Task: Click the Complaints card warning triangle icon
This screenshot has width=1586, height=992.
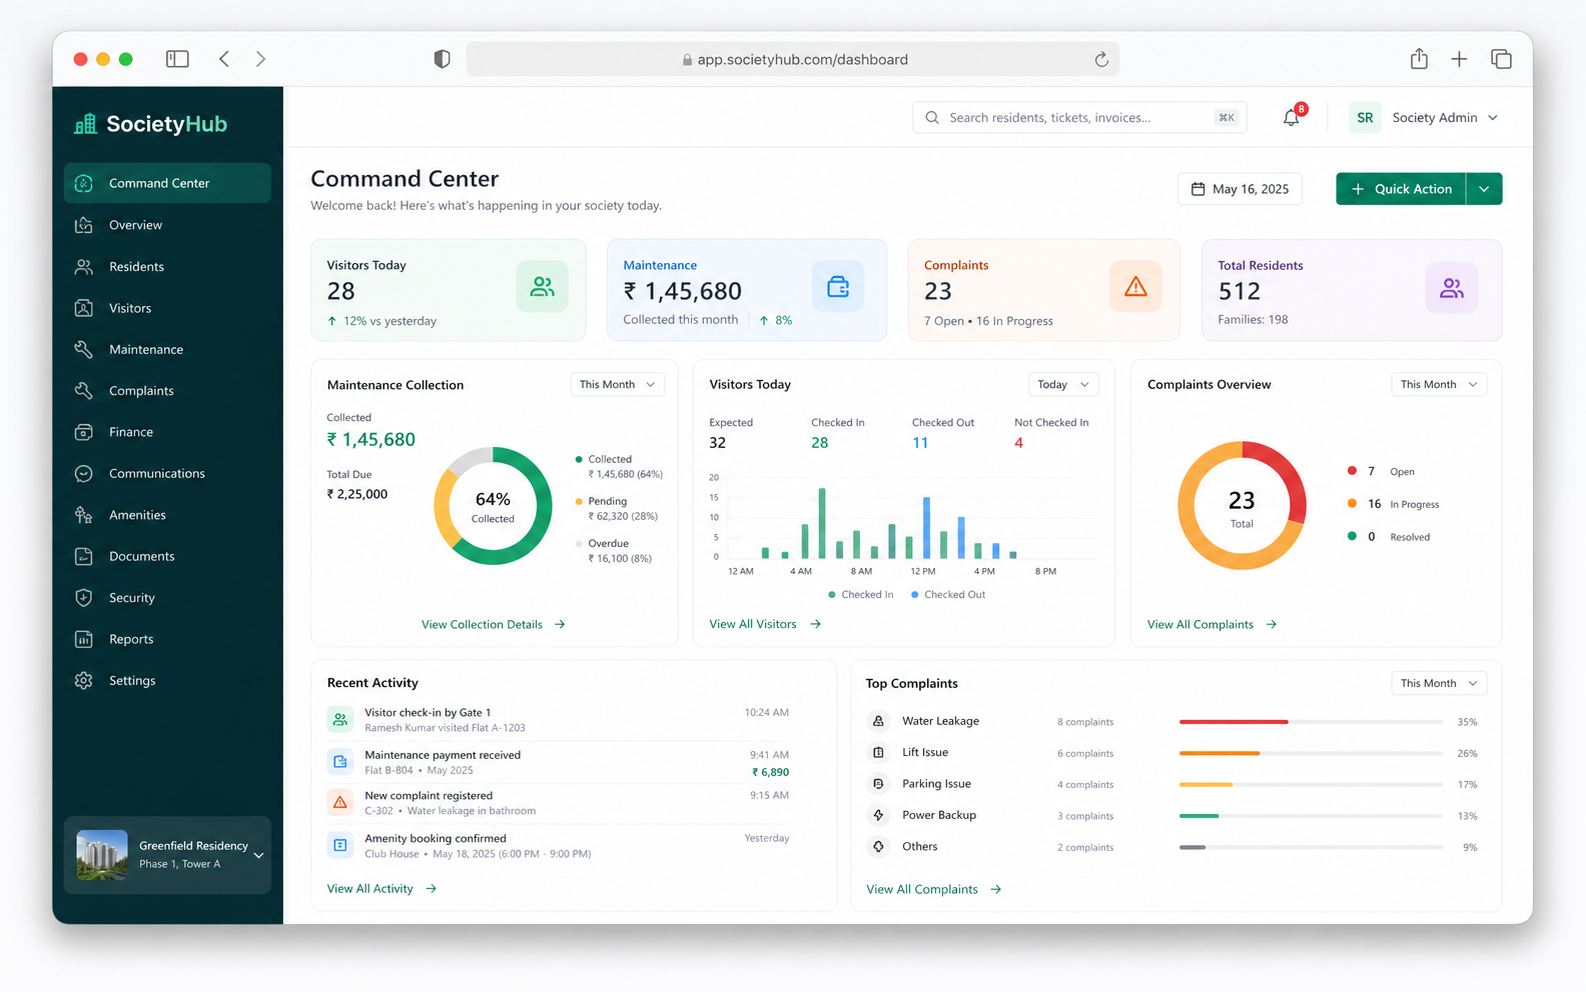Action: 1136,287
